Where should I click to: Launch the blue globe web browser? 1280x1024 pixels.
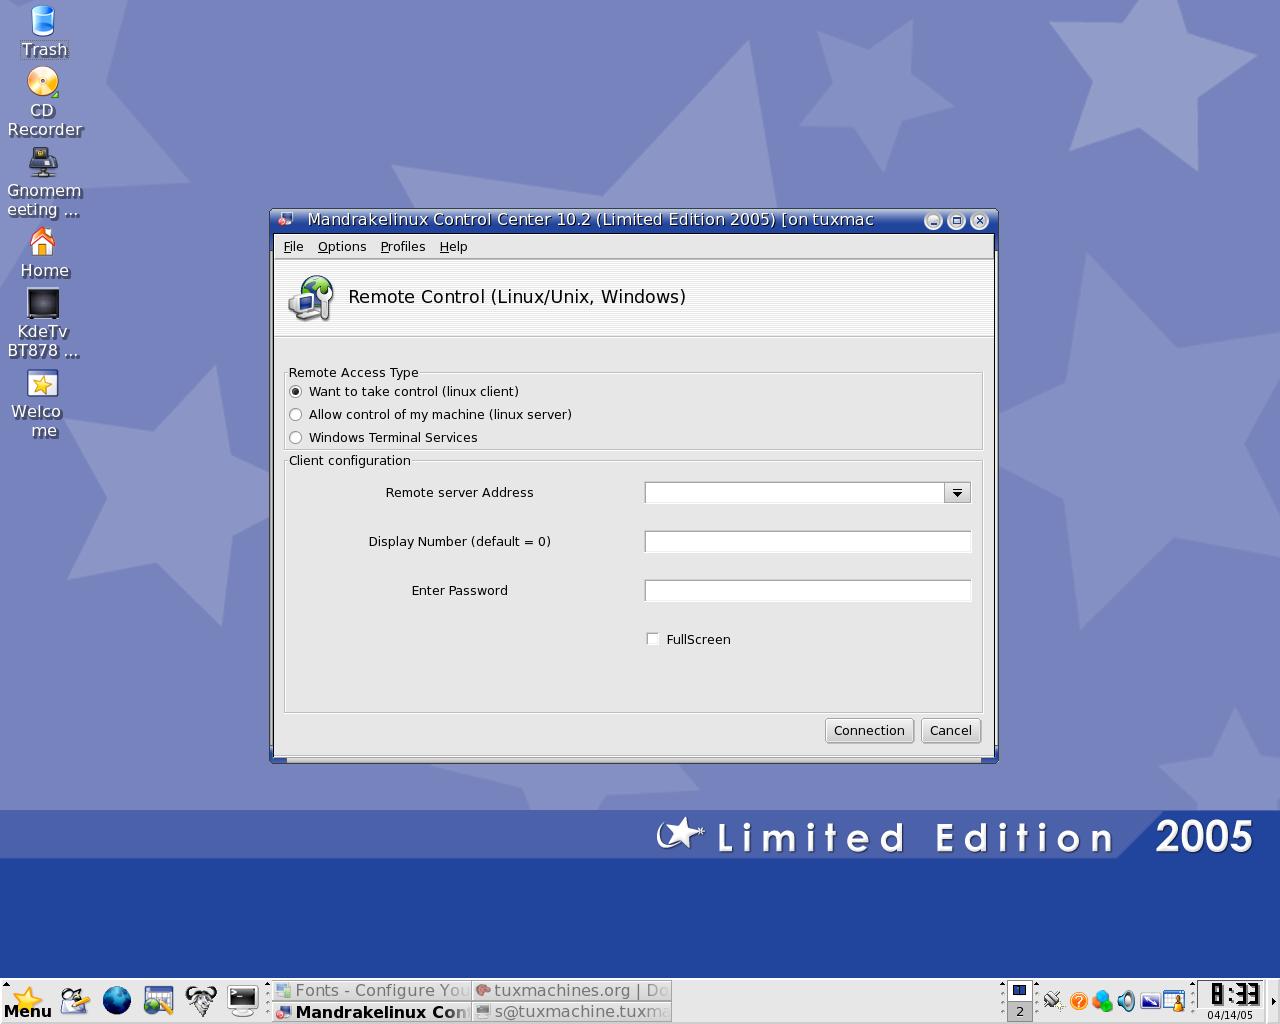117,1000
